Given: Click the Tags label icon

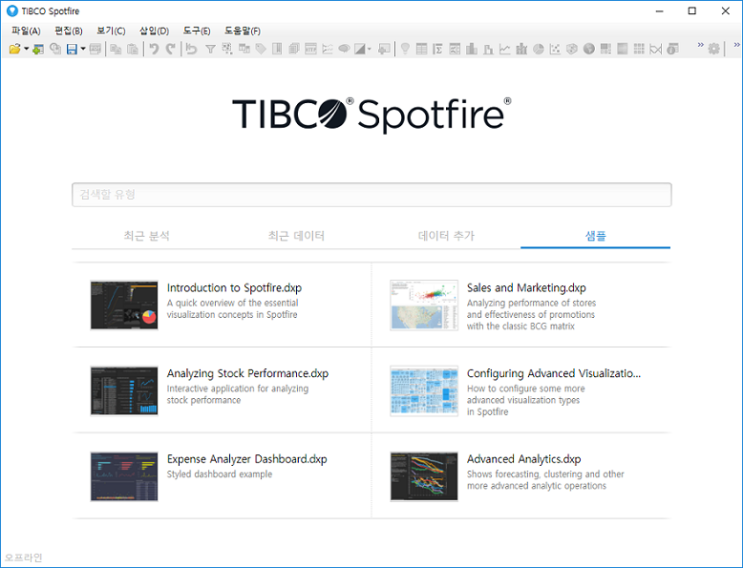Looking at the screenshot, I should click(x=261, y=49).
